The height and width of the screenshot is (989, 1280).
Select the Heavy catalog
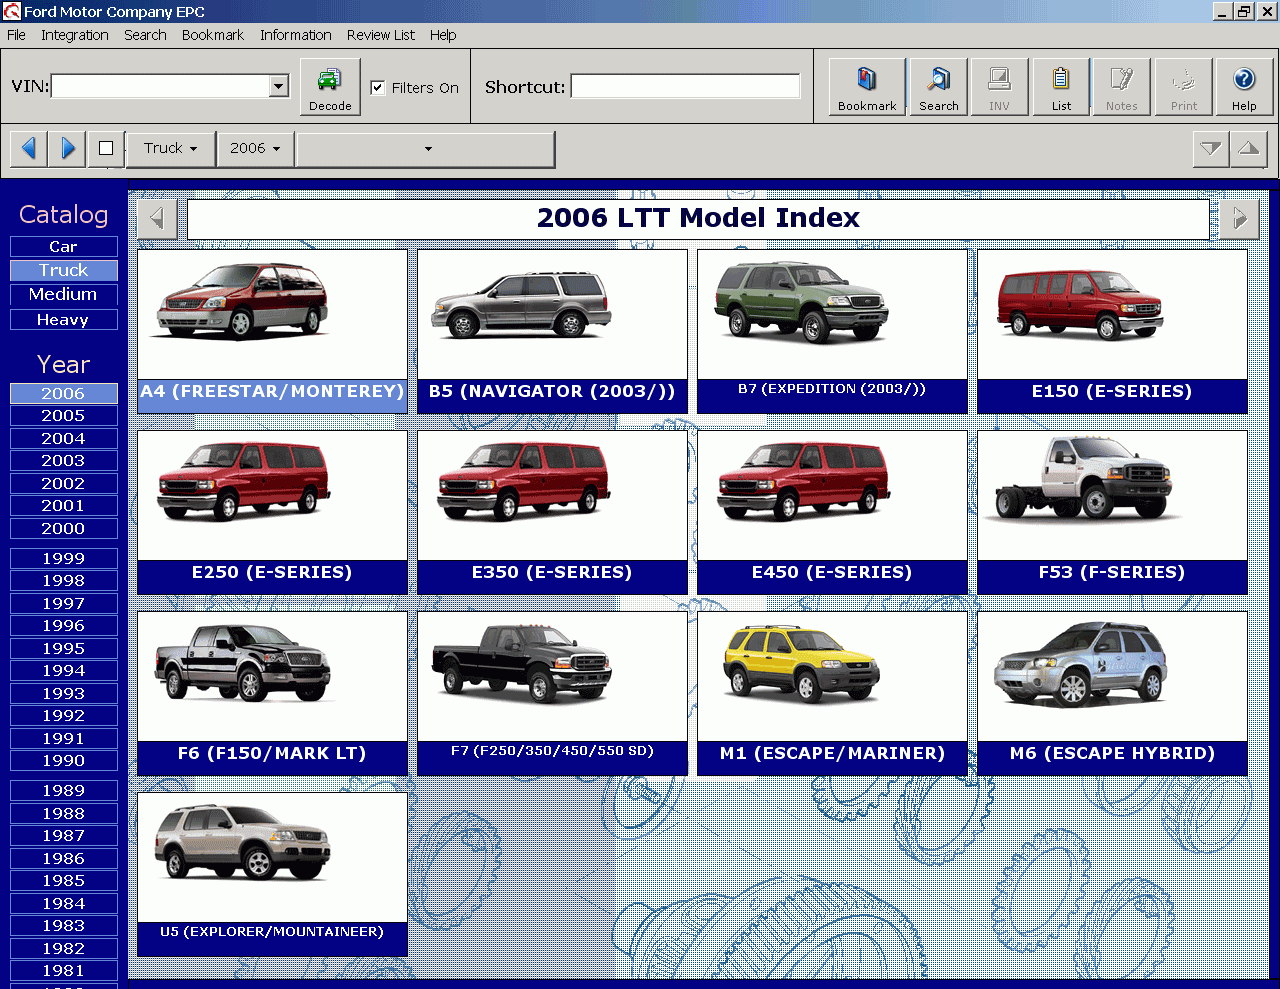coord(64,320)
